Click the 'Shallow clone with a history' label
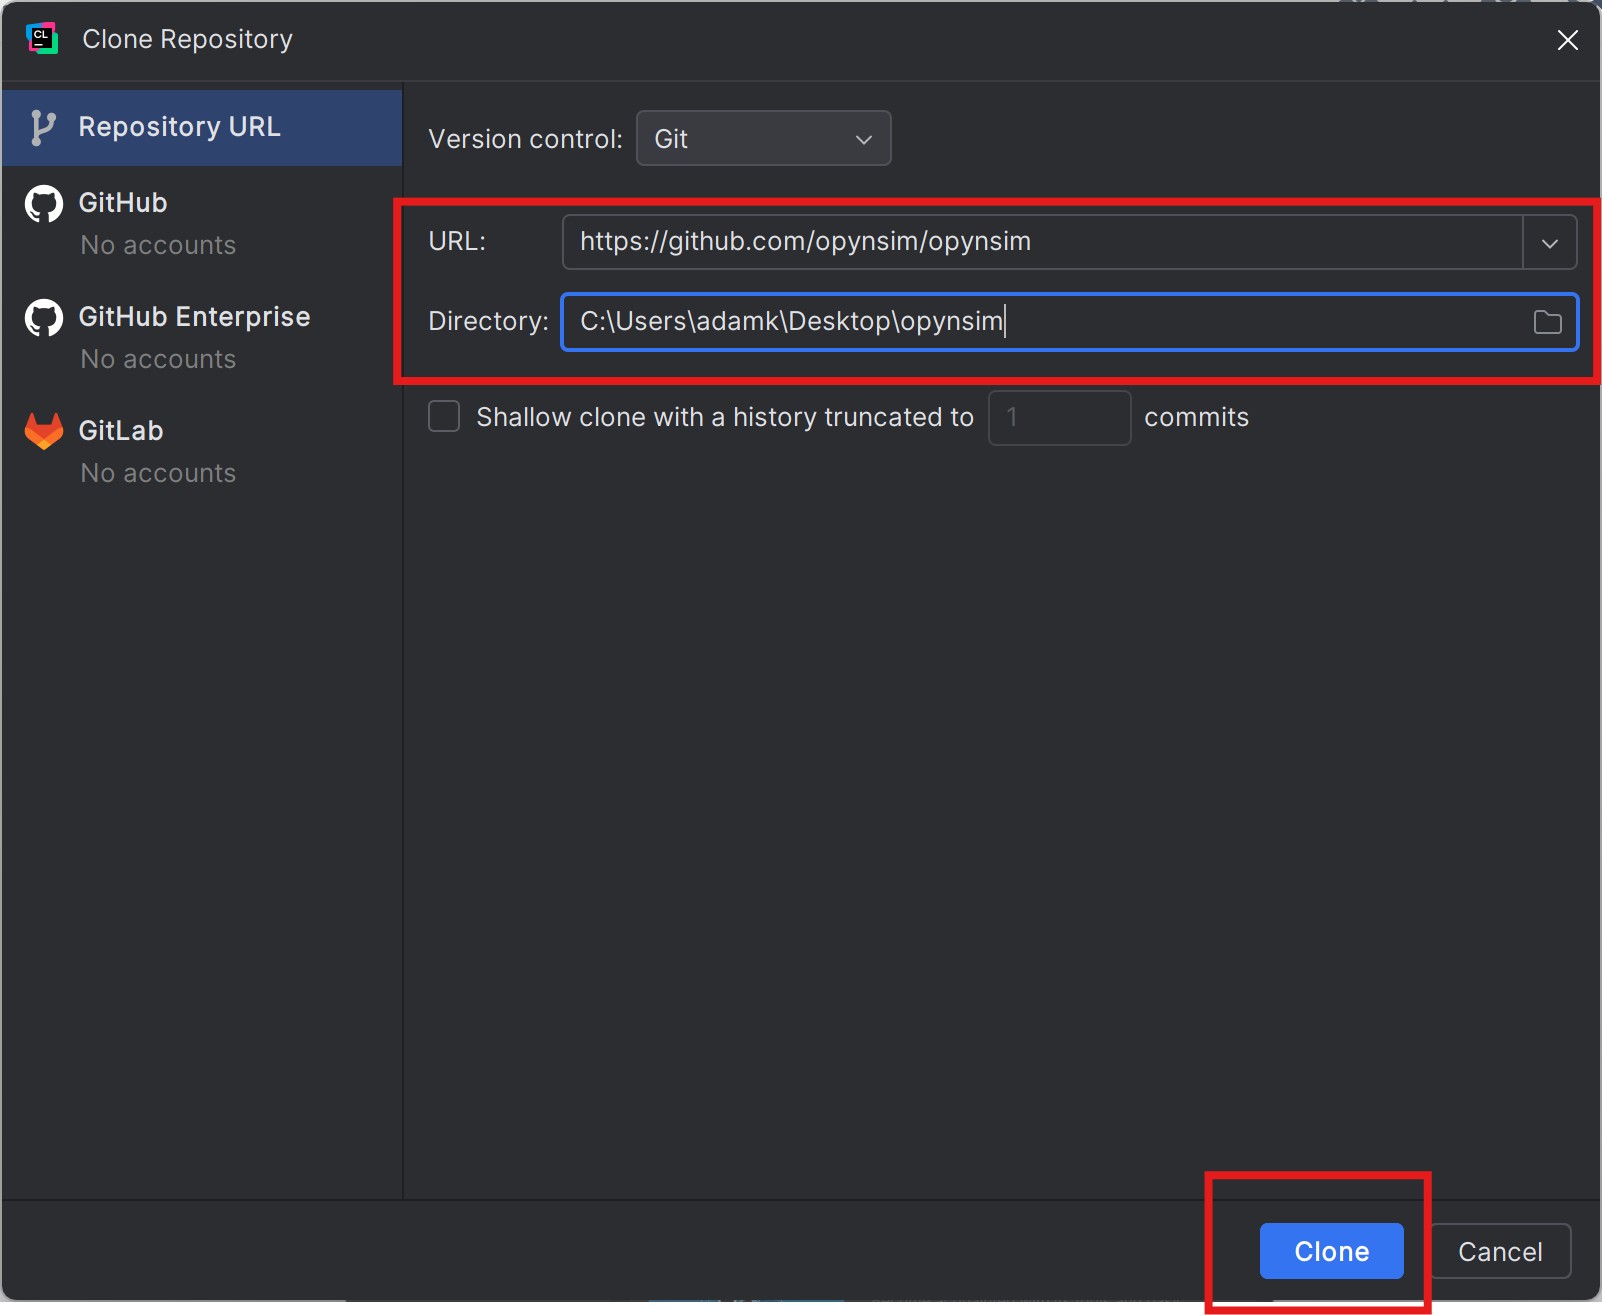The height and width of the screenshot is (1315, 1602). pos(724,417)
